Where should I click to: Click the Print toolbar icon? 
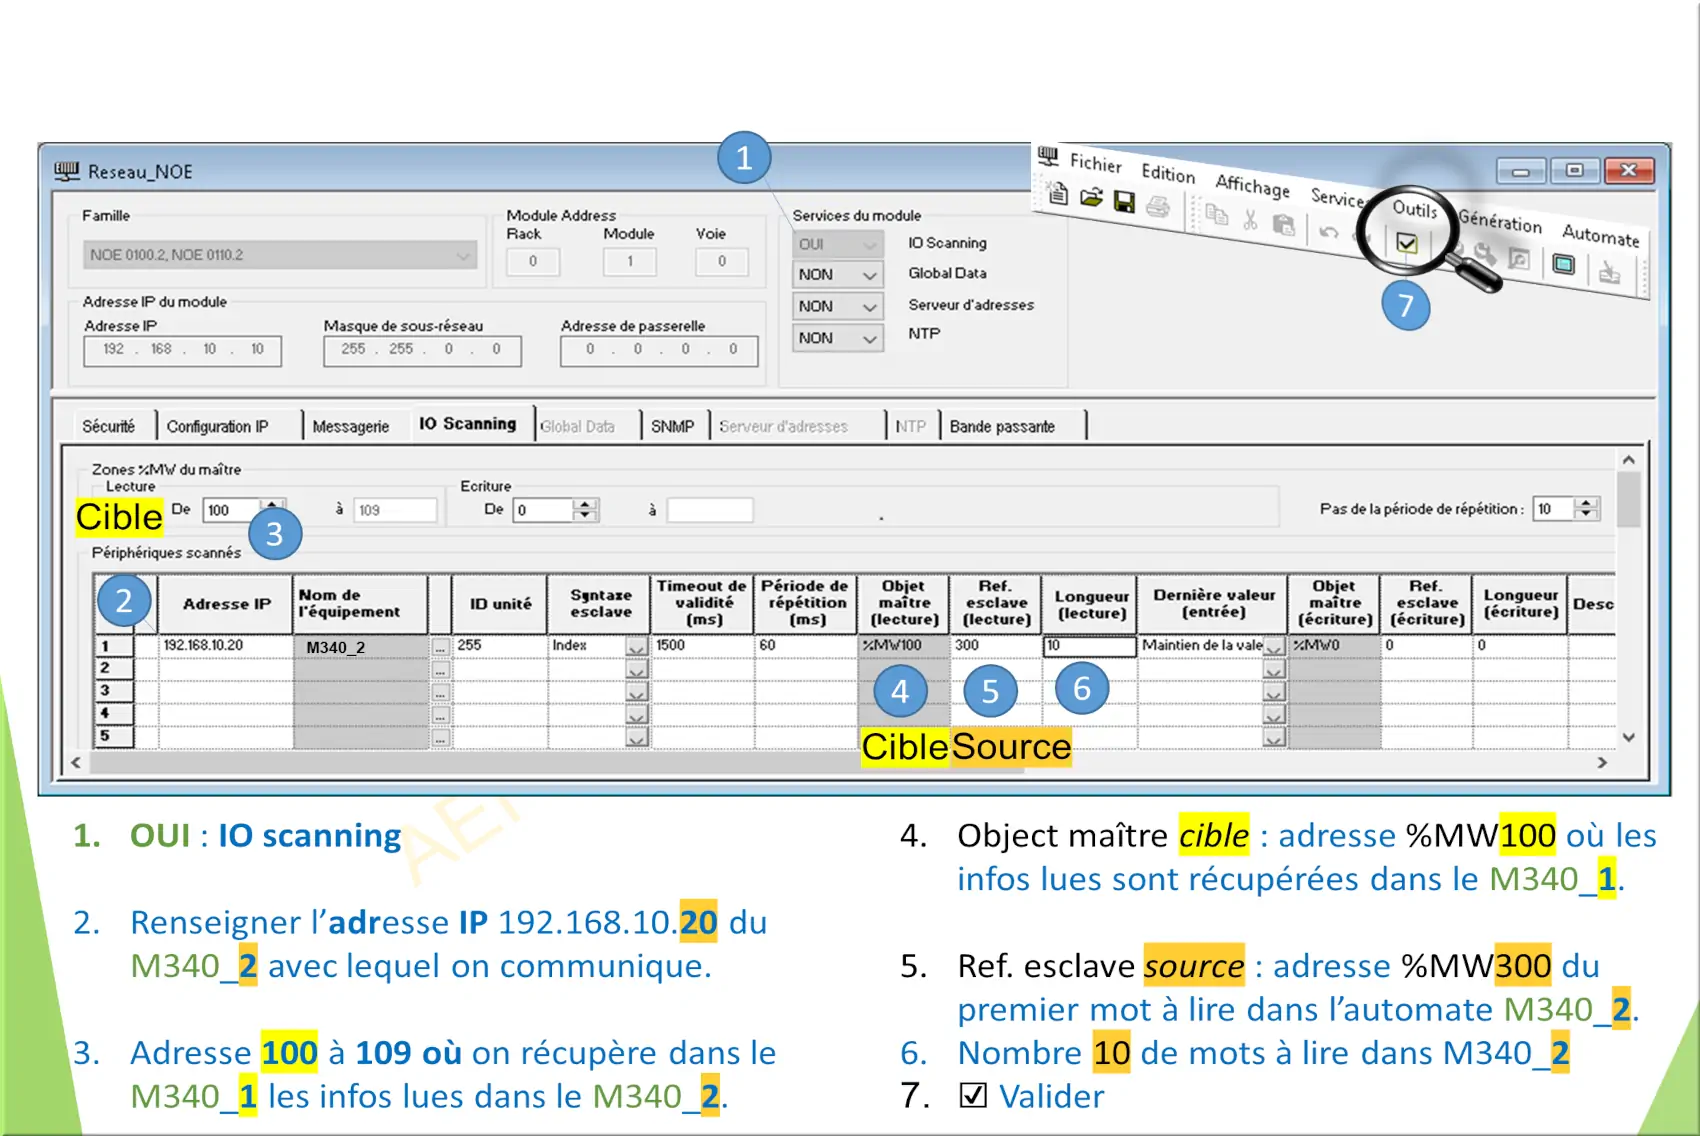(x=1158, y=207)
